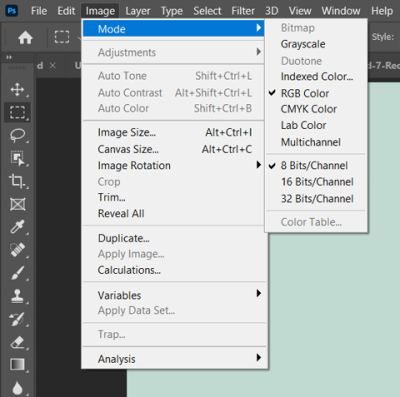The image size is (400, 397).
Task: Switch mode to Grayscale
Action: click(x=316, y=44)
